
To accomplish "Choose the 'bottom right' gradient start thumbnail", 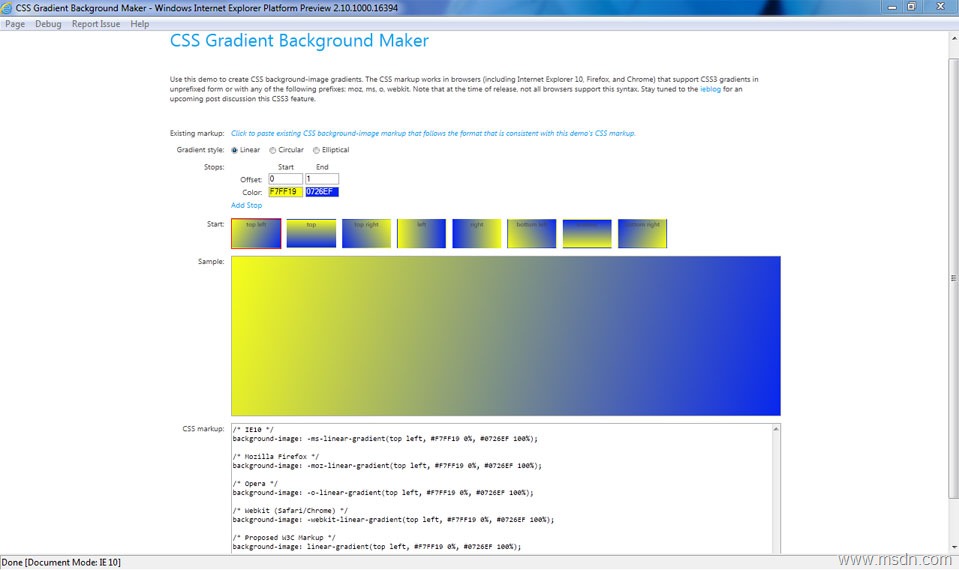I will coord(642,234).
